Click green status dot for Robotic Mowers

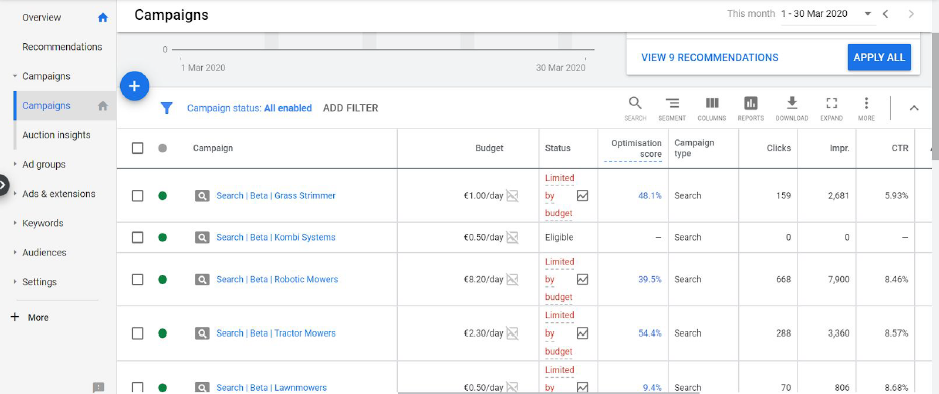pyautogui.click(x=162, y=280)
